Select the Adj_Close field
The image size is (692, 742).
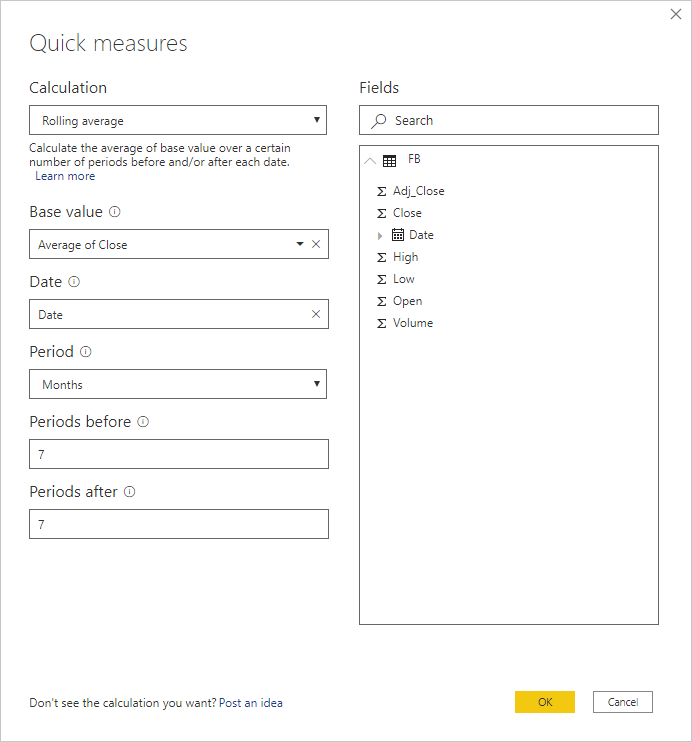(x=418, y=191)
